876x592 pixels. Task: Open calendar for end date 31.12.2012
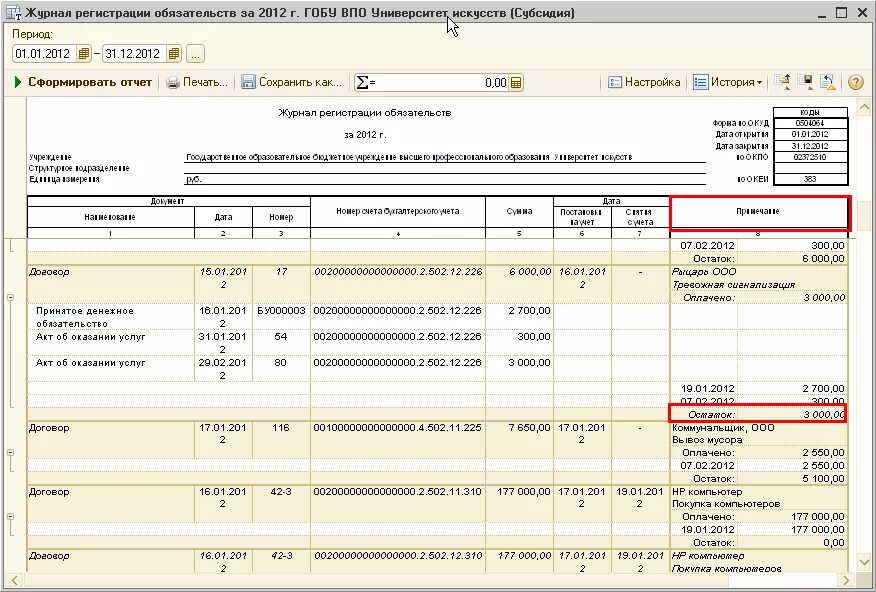174,54
